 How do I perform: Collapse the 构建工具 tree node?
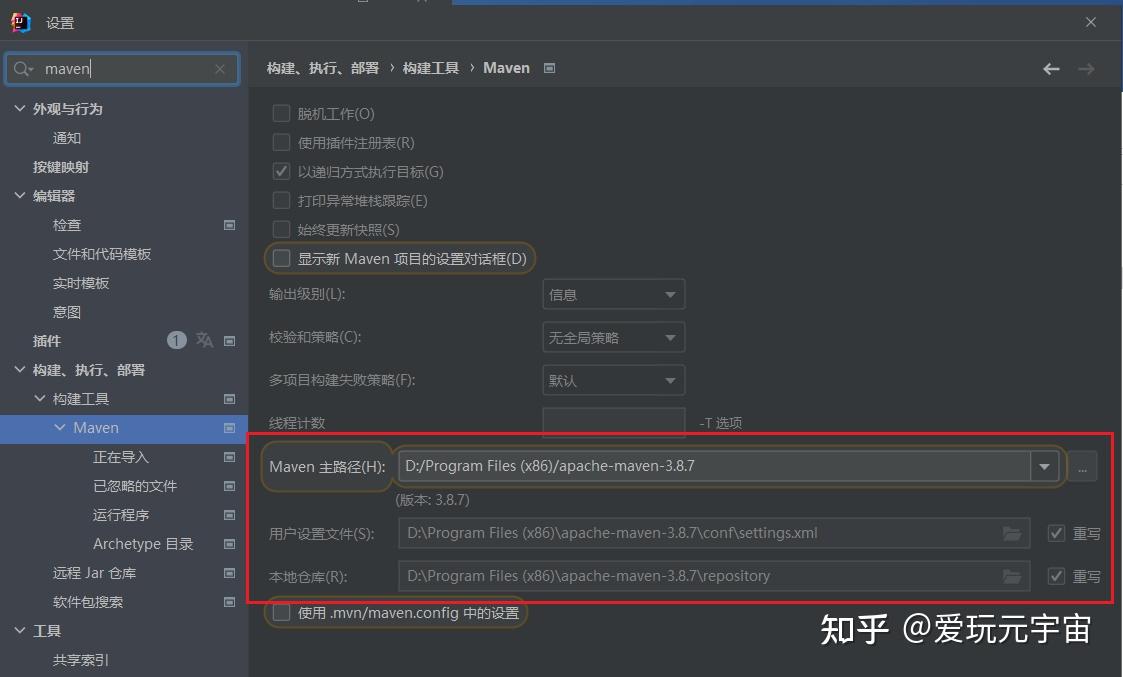click(x=40, y=398)
